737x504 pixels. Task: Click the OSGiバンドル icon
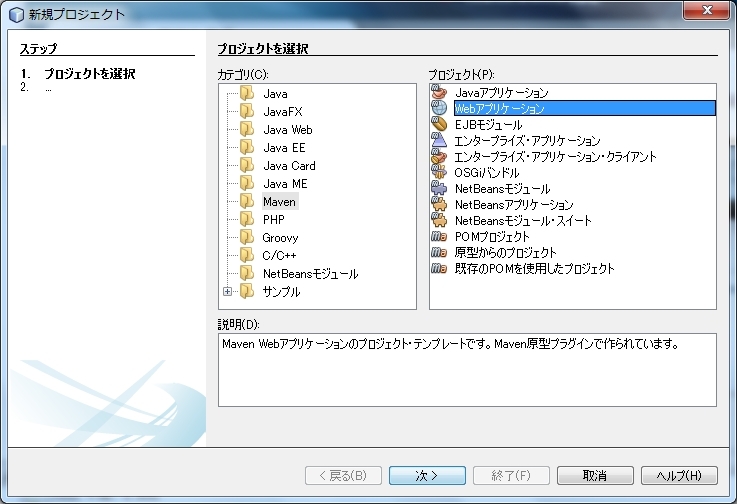point(439,172)
